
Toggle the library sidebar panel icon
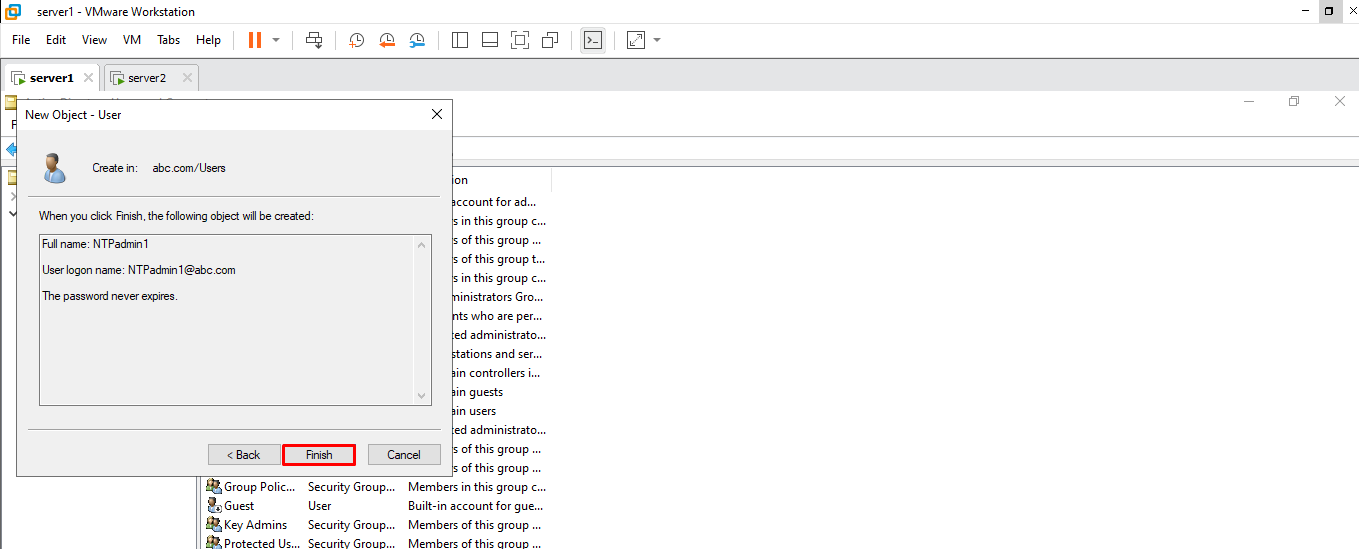point(460,40)
